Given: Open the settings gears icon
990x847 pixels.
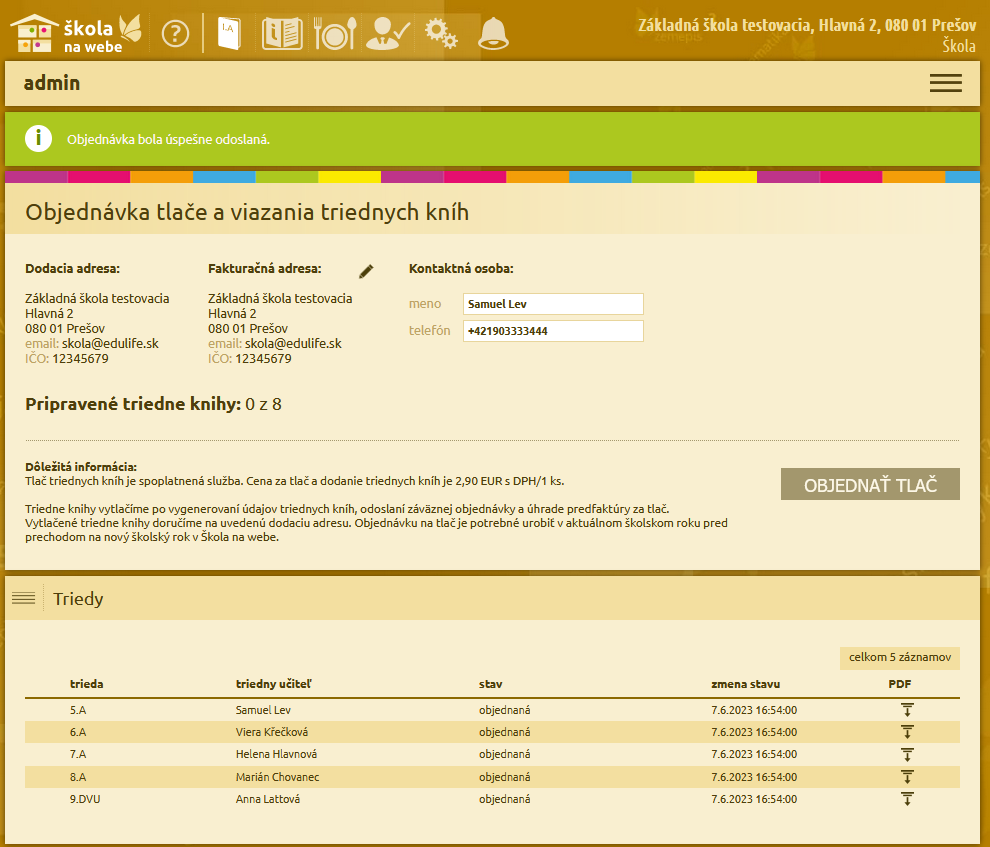Looking at the screenshot, I should tap(441, 33).
